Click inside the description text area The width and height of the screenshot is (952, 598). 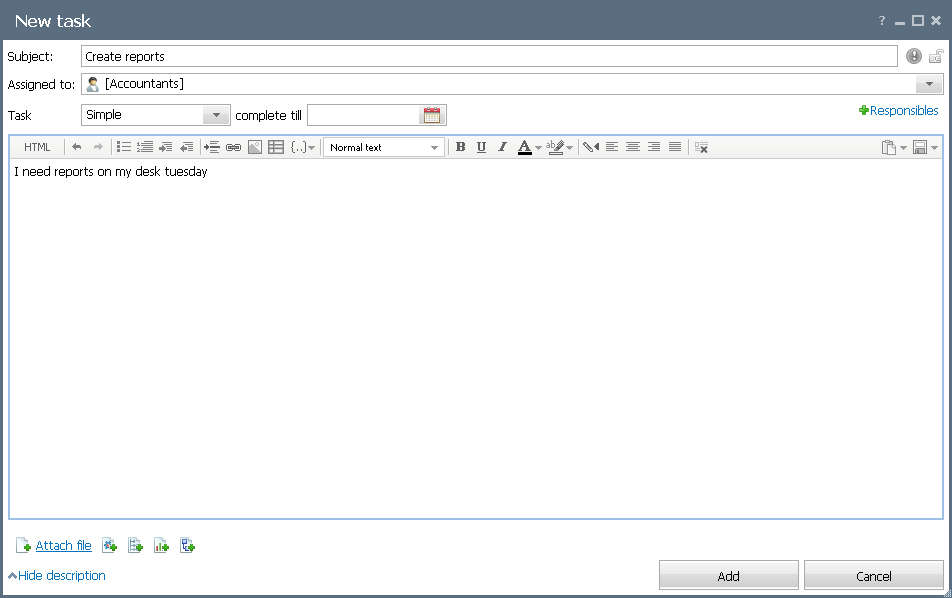(x=475, y=340)
